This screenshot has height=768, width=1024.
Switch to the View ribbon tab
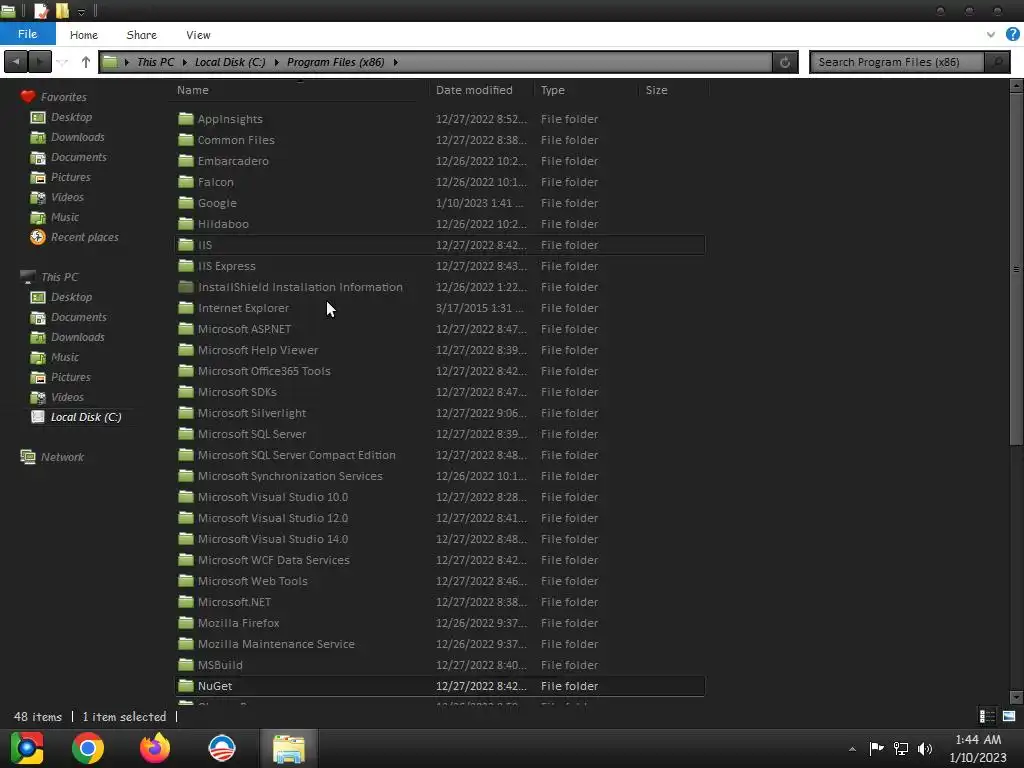coord(198,35)
